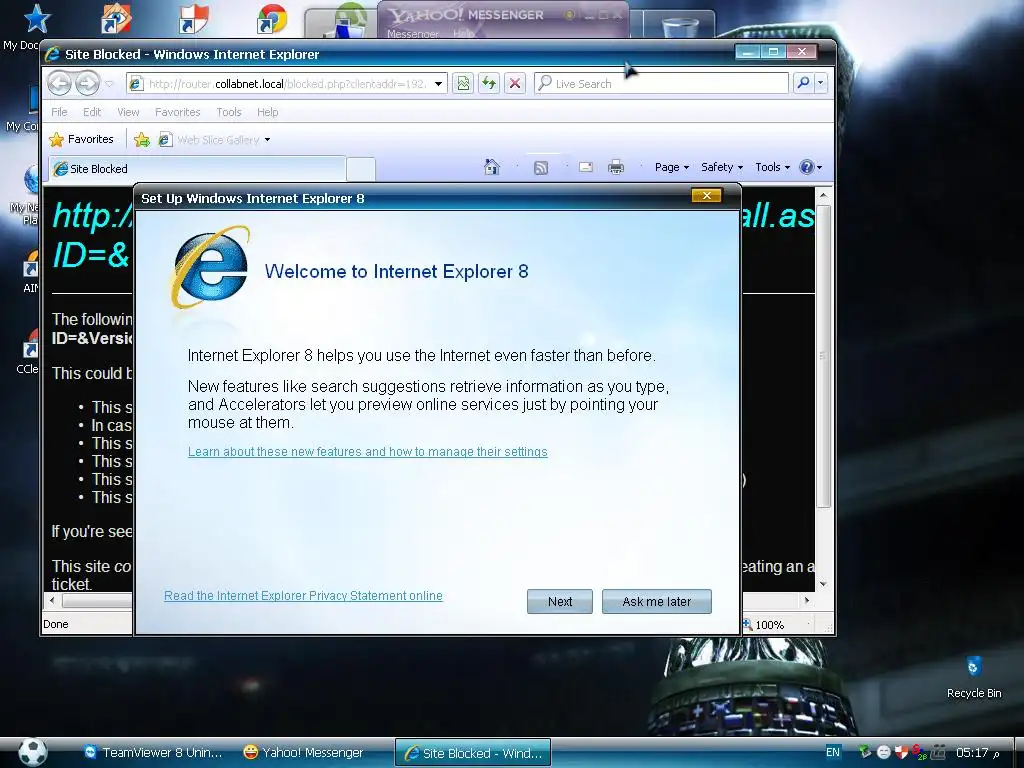Click the 100% zoom level control

click(769, 625)
